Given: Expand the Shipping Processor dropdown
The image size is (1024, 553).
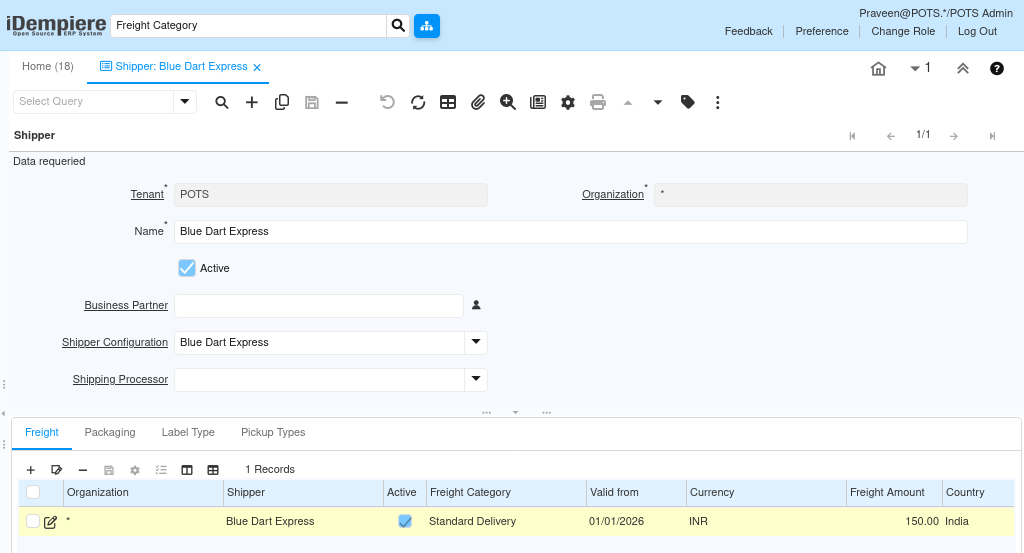Looking at the screenshot, I should click(476, 379).
